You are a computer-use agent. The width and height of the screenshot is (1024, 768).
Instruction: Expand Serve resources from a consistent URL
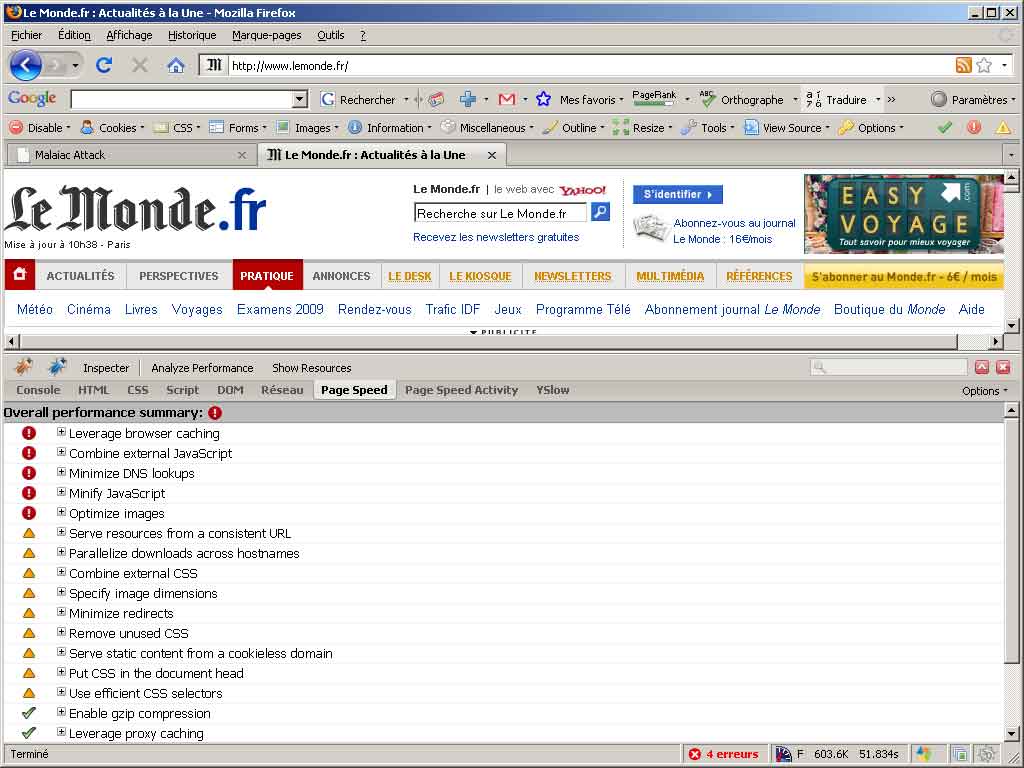[x=61, y=532]
